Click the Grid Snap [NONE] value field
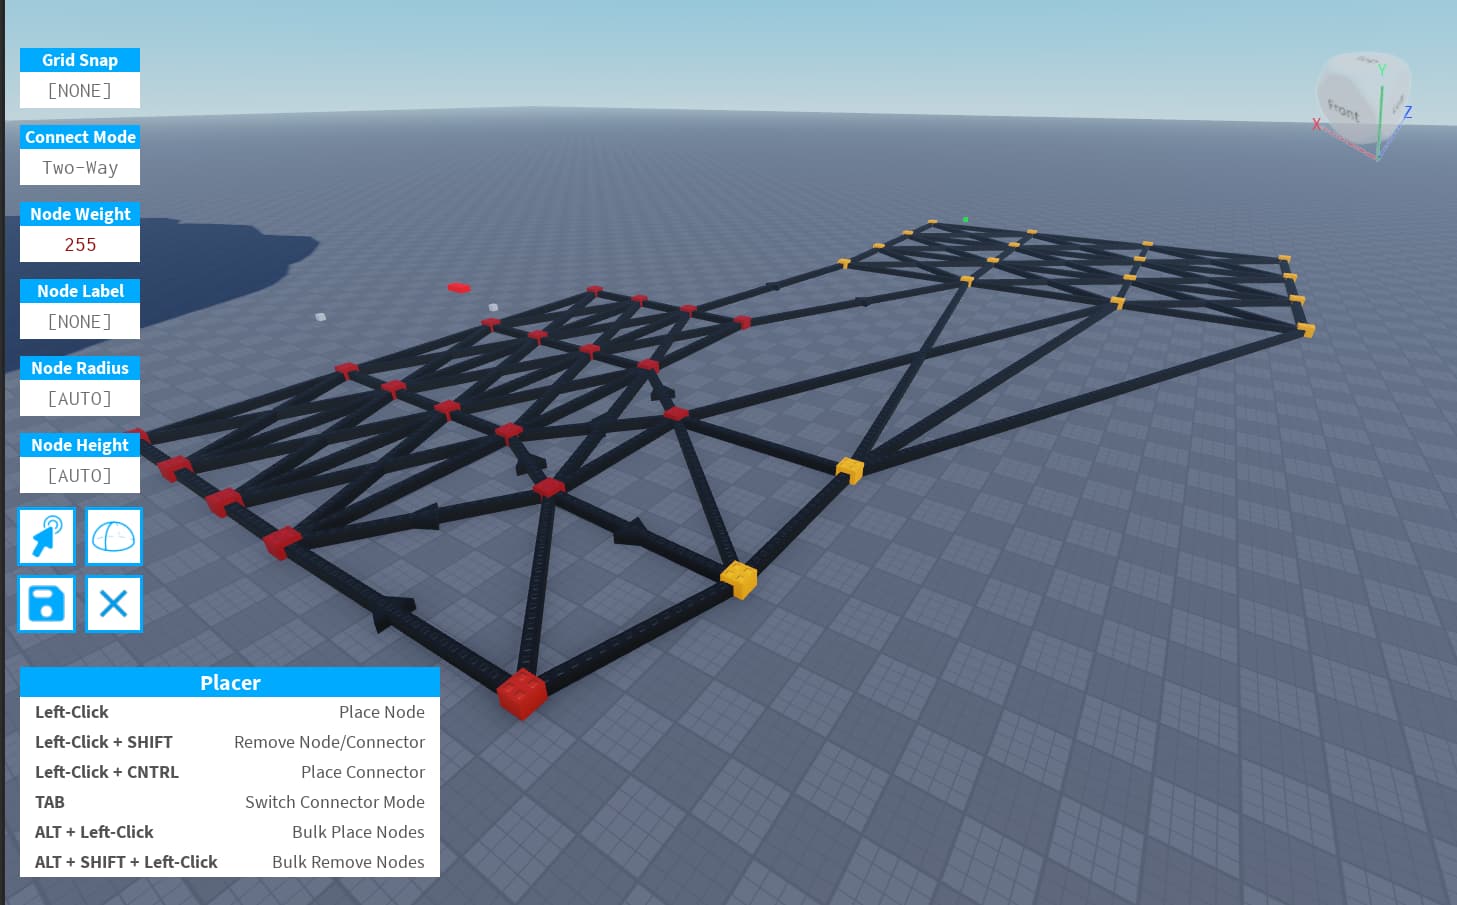This screenshot has width=1457, height=905. pos(80,90)
